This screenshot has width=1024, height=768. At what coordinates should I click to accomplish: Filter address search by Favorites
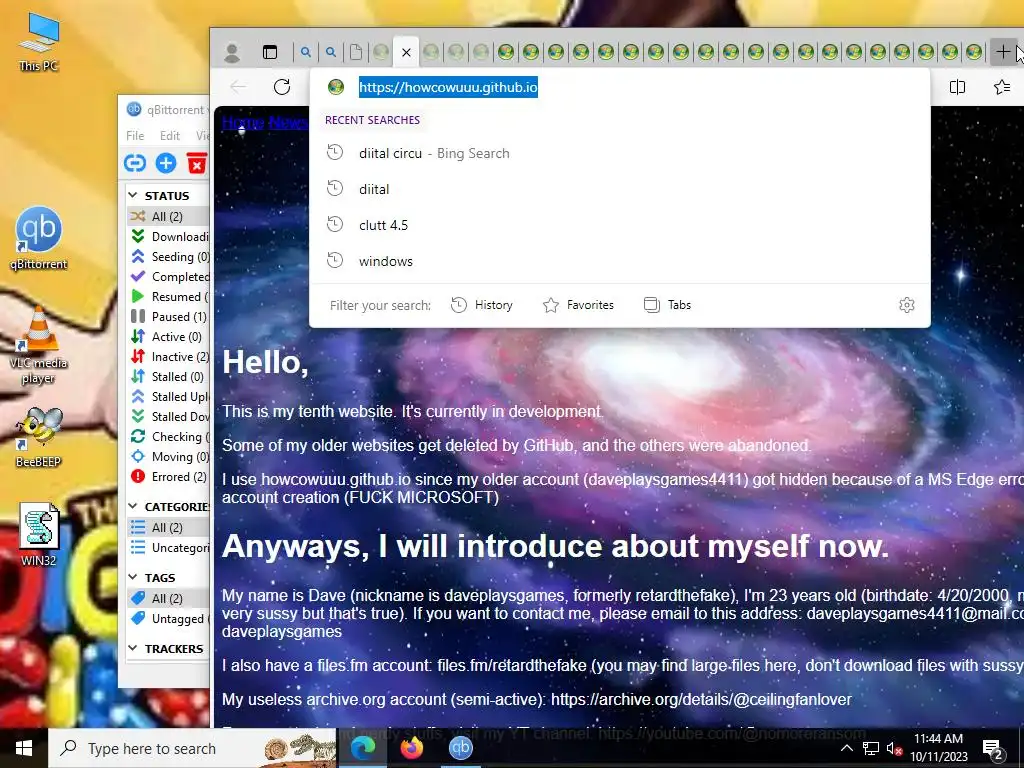click(x=579, y=305)
